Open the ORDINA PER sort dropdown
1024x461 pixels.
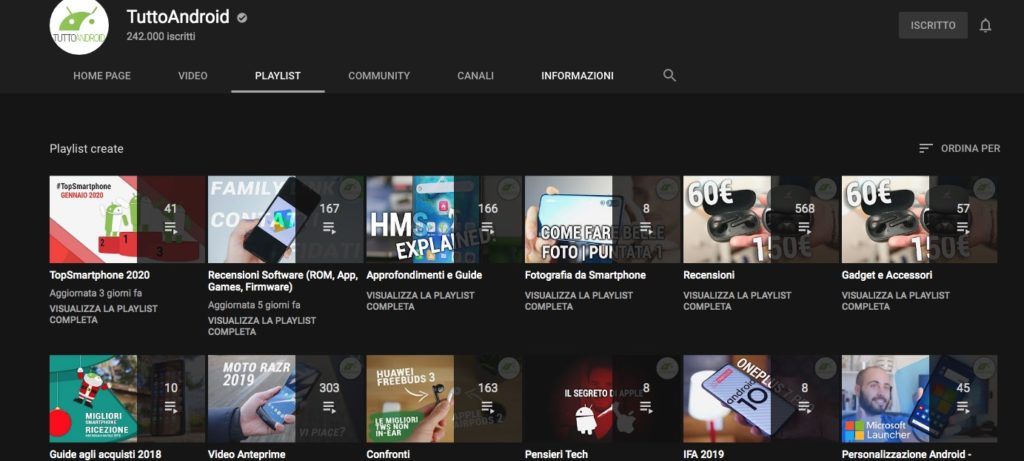[x=959, y=148]
